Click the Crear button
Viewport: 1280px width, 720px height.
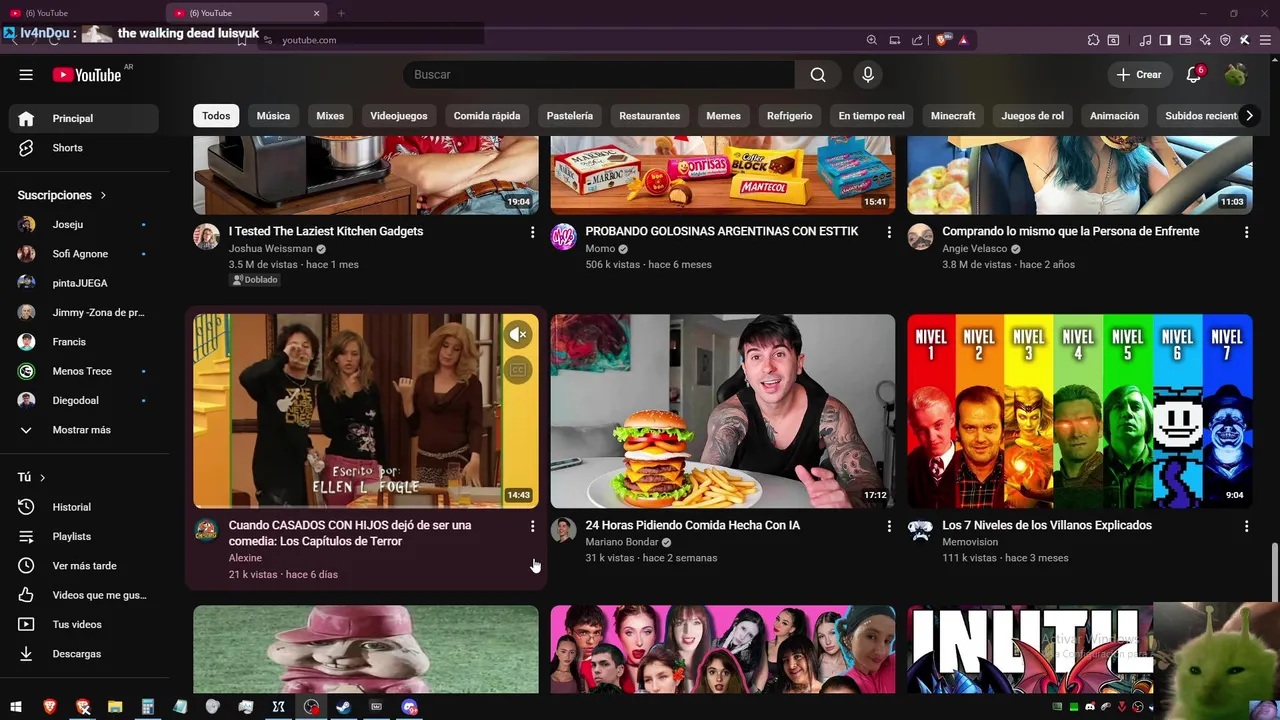1139,75
